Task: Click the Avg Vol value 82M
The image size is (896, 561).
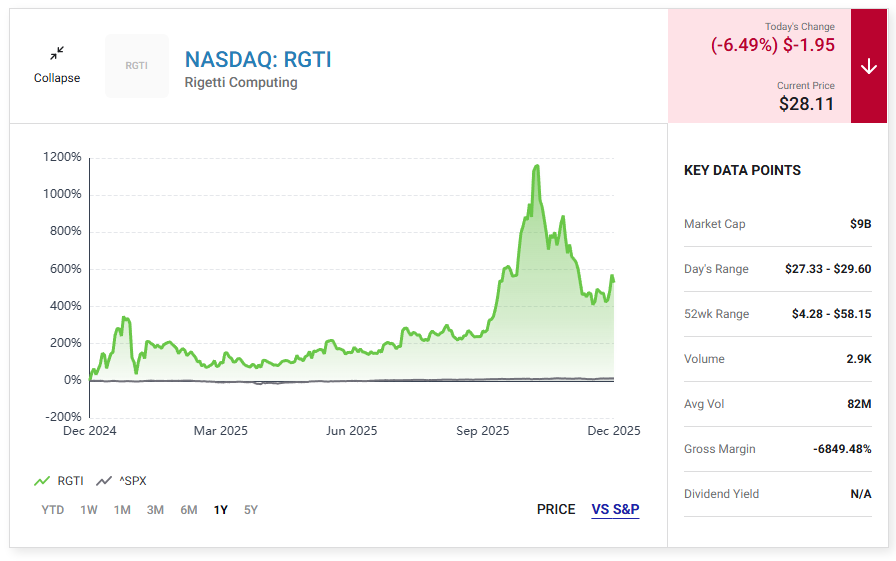Action: pos(859,404)
